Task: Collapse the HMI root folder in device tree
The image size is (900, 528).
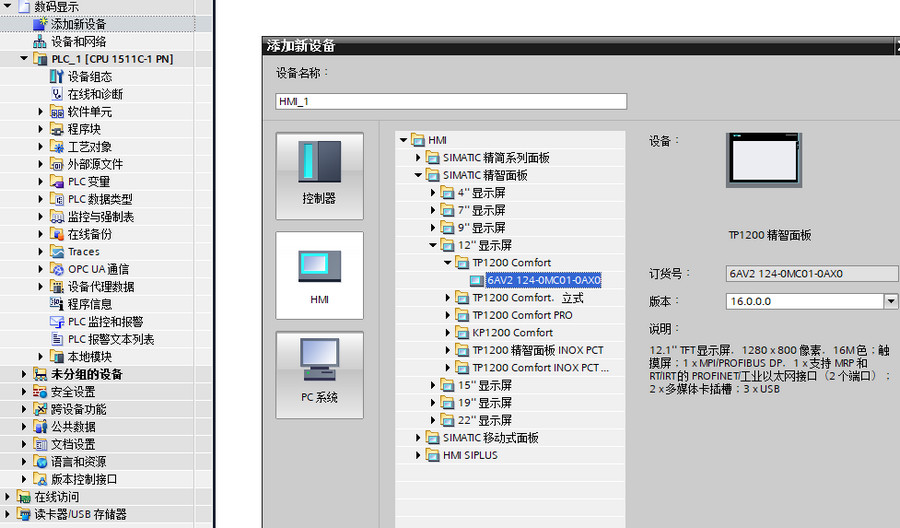Action: point(404,140)
